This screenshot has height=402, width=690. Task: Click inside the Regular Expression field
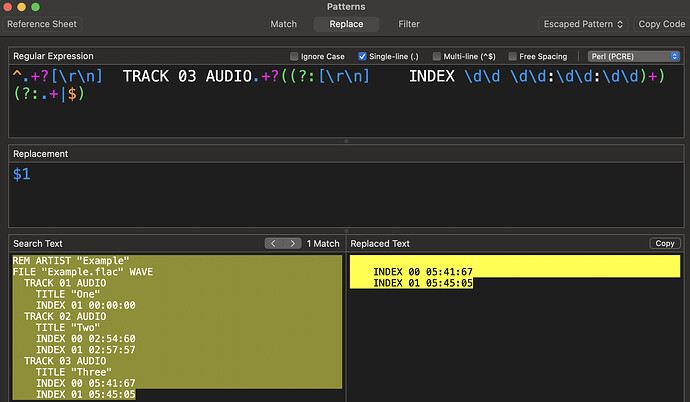click(346, 101)
